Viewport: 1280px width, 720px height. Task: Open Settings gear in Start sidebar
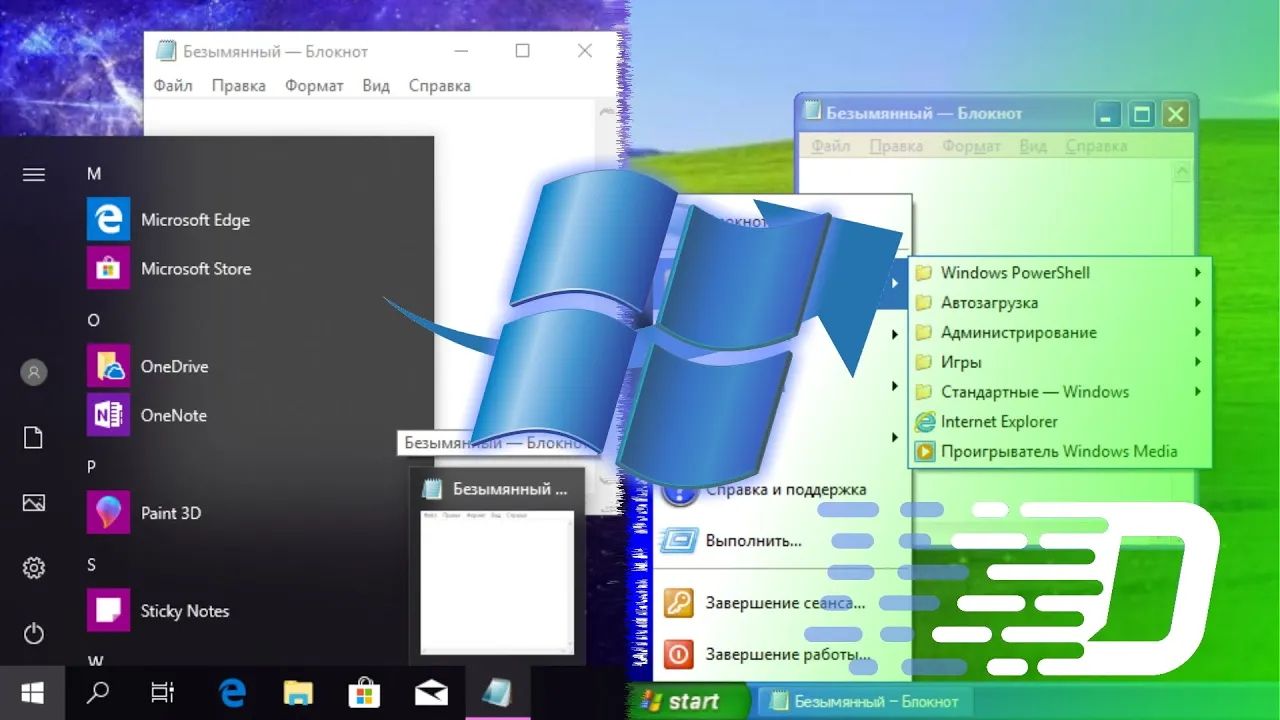pos(34,568)
